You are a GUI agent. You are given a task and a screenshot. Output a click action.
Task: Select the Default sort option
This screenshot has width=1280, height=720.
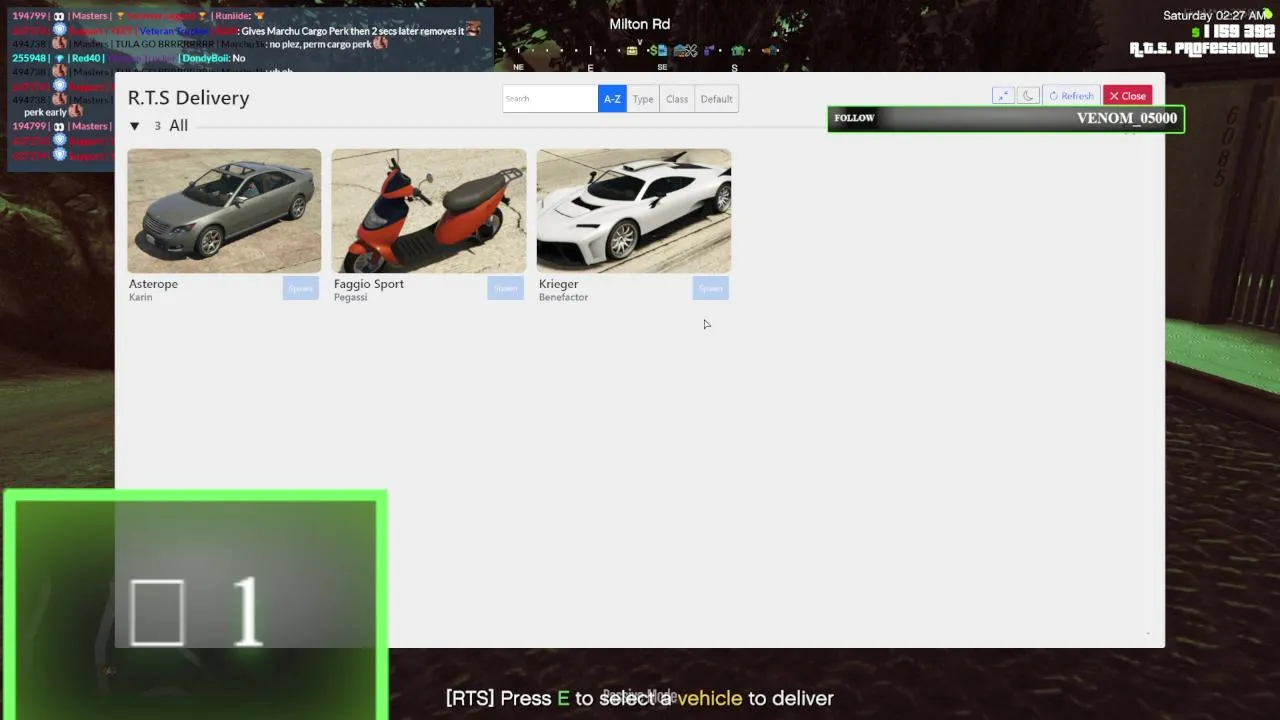click(716, 99)
